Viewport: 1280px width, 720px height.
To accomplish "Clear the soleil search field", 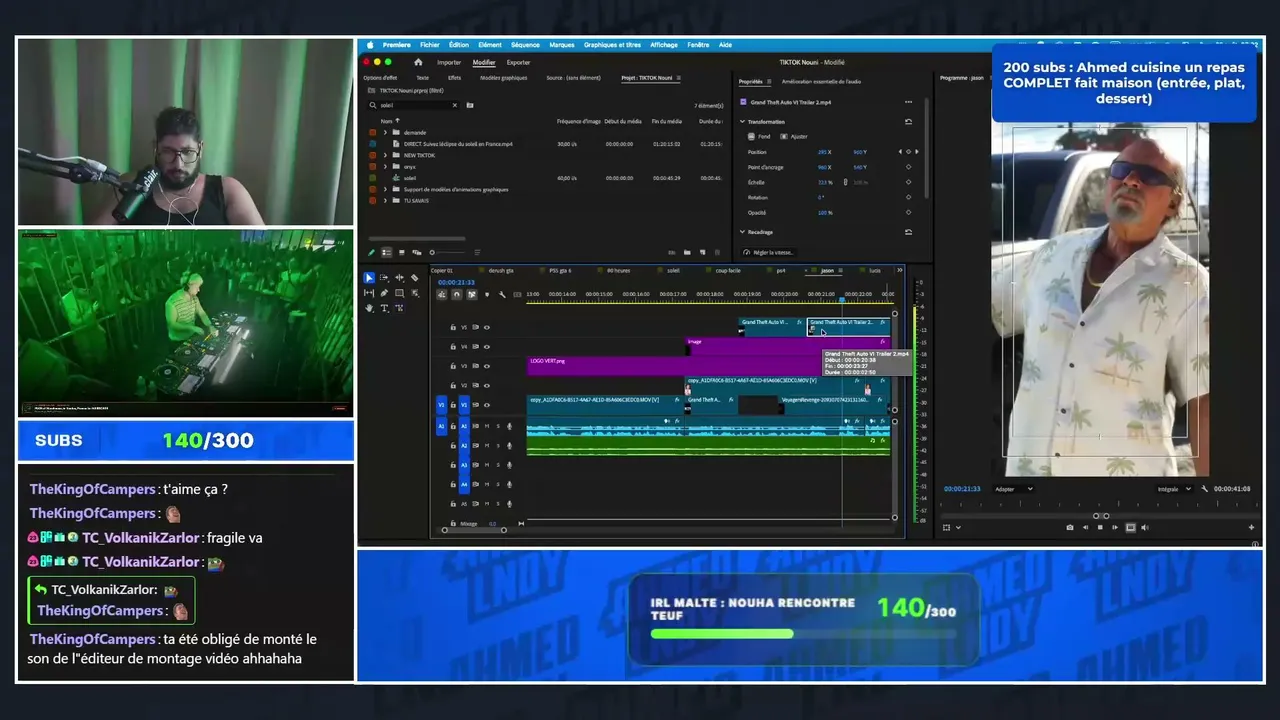I will coord(454,105).
